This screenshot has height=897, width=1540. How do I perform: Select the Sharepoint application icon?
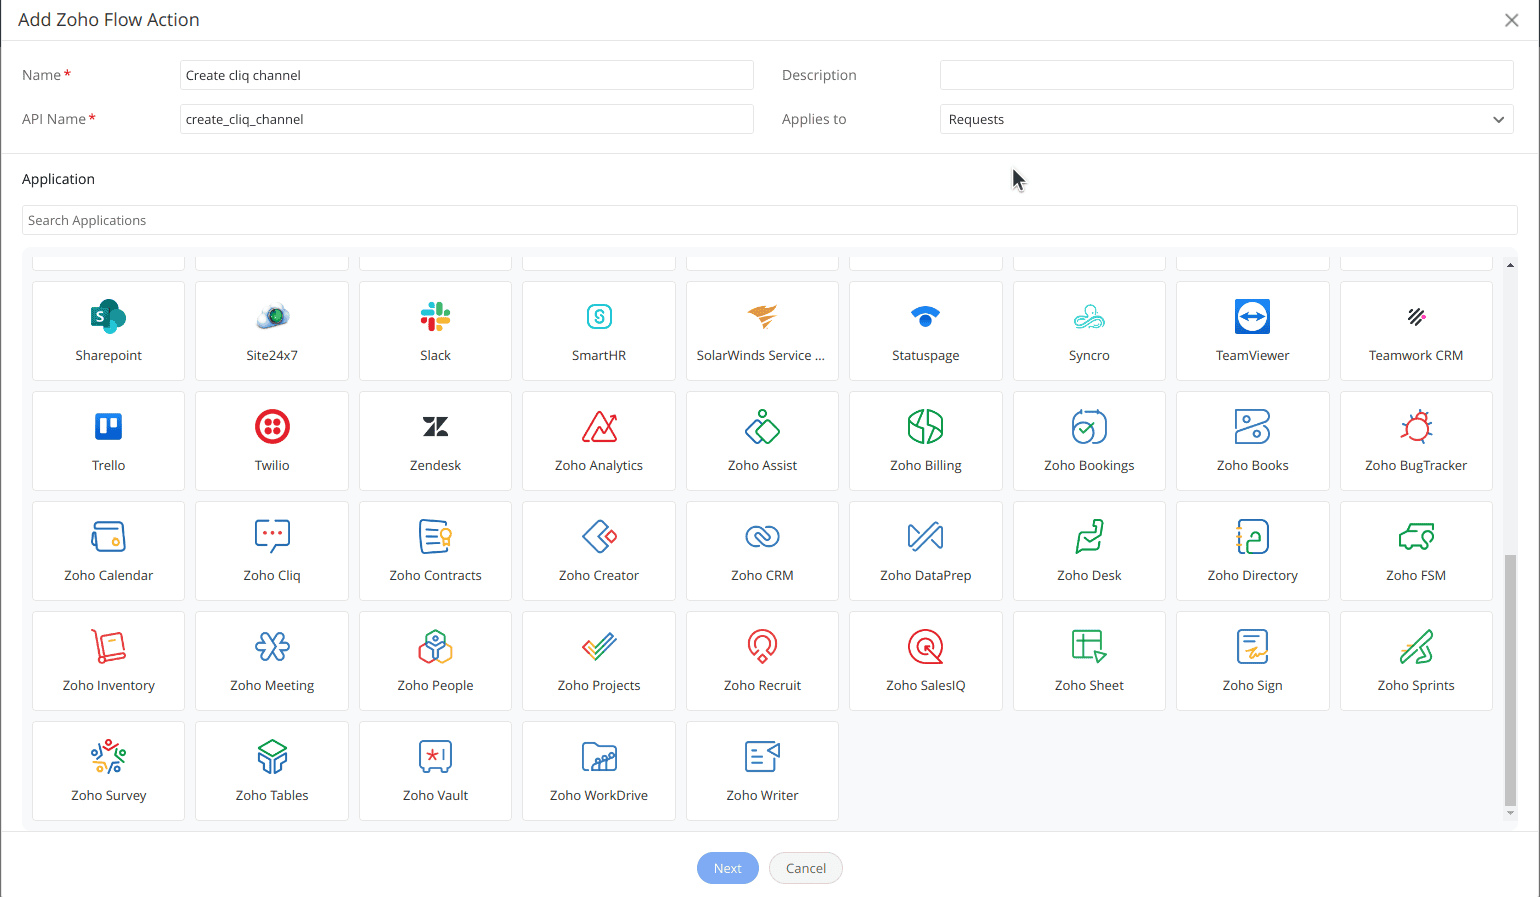pyautogui.click(x=108, y=331)
